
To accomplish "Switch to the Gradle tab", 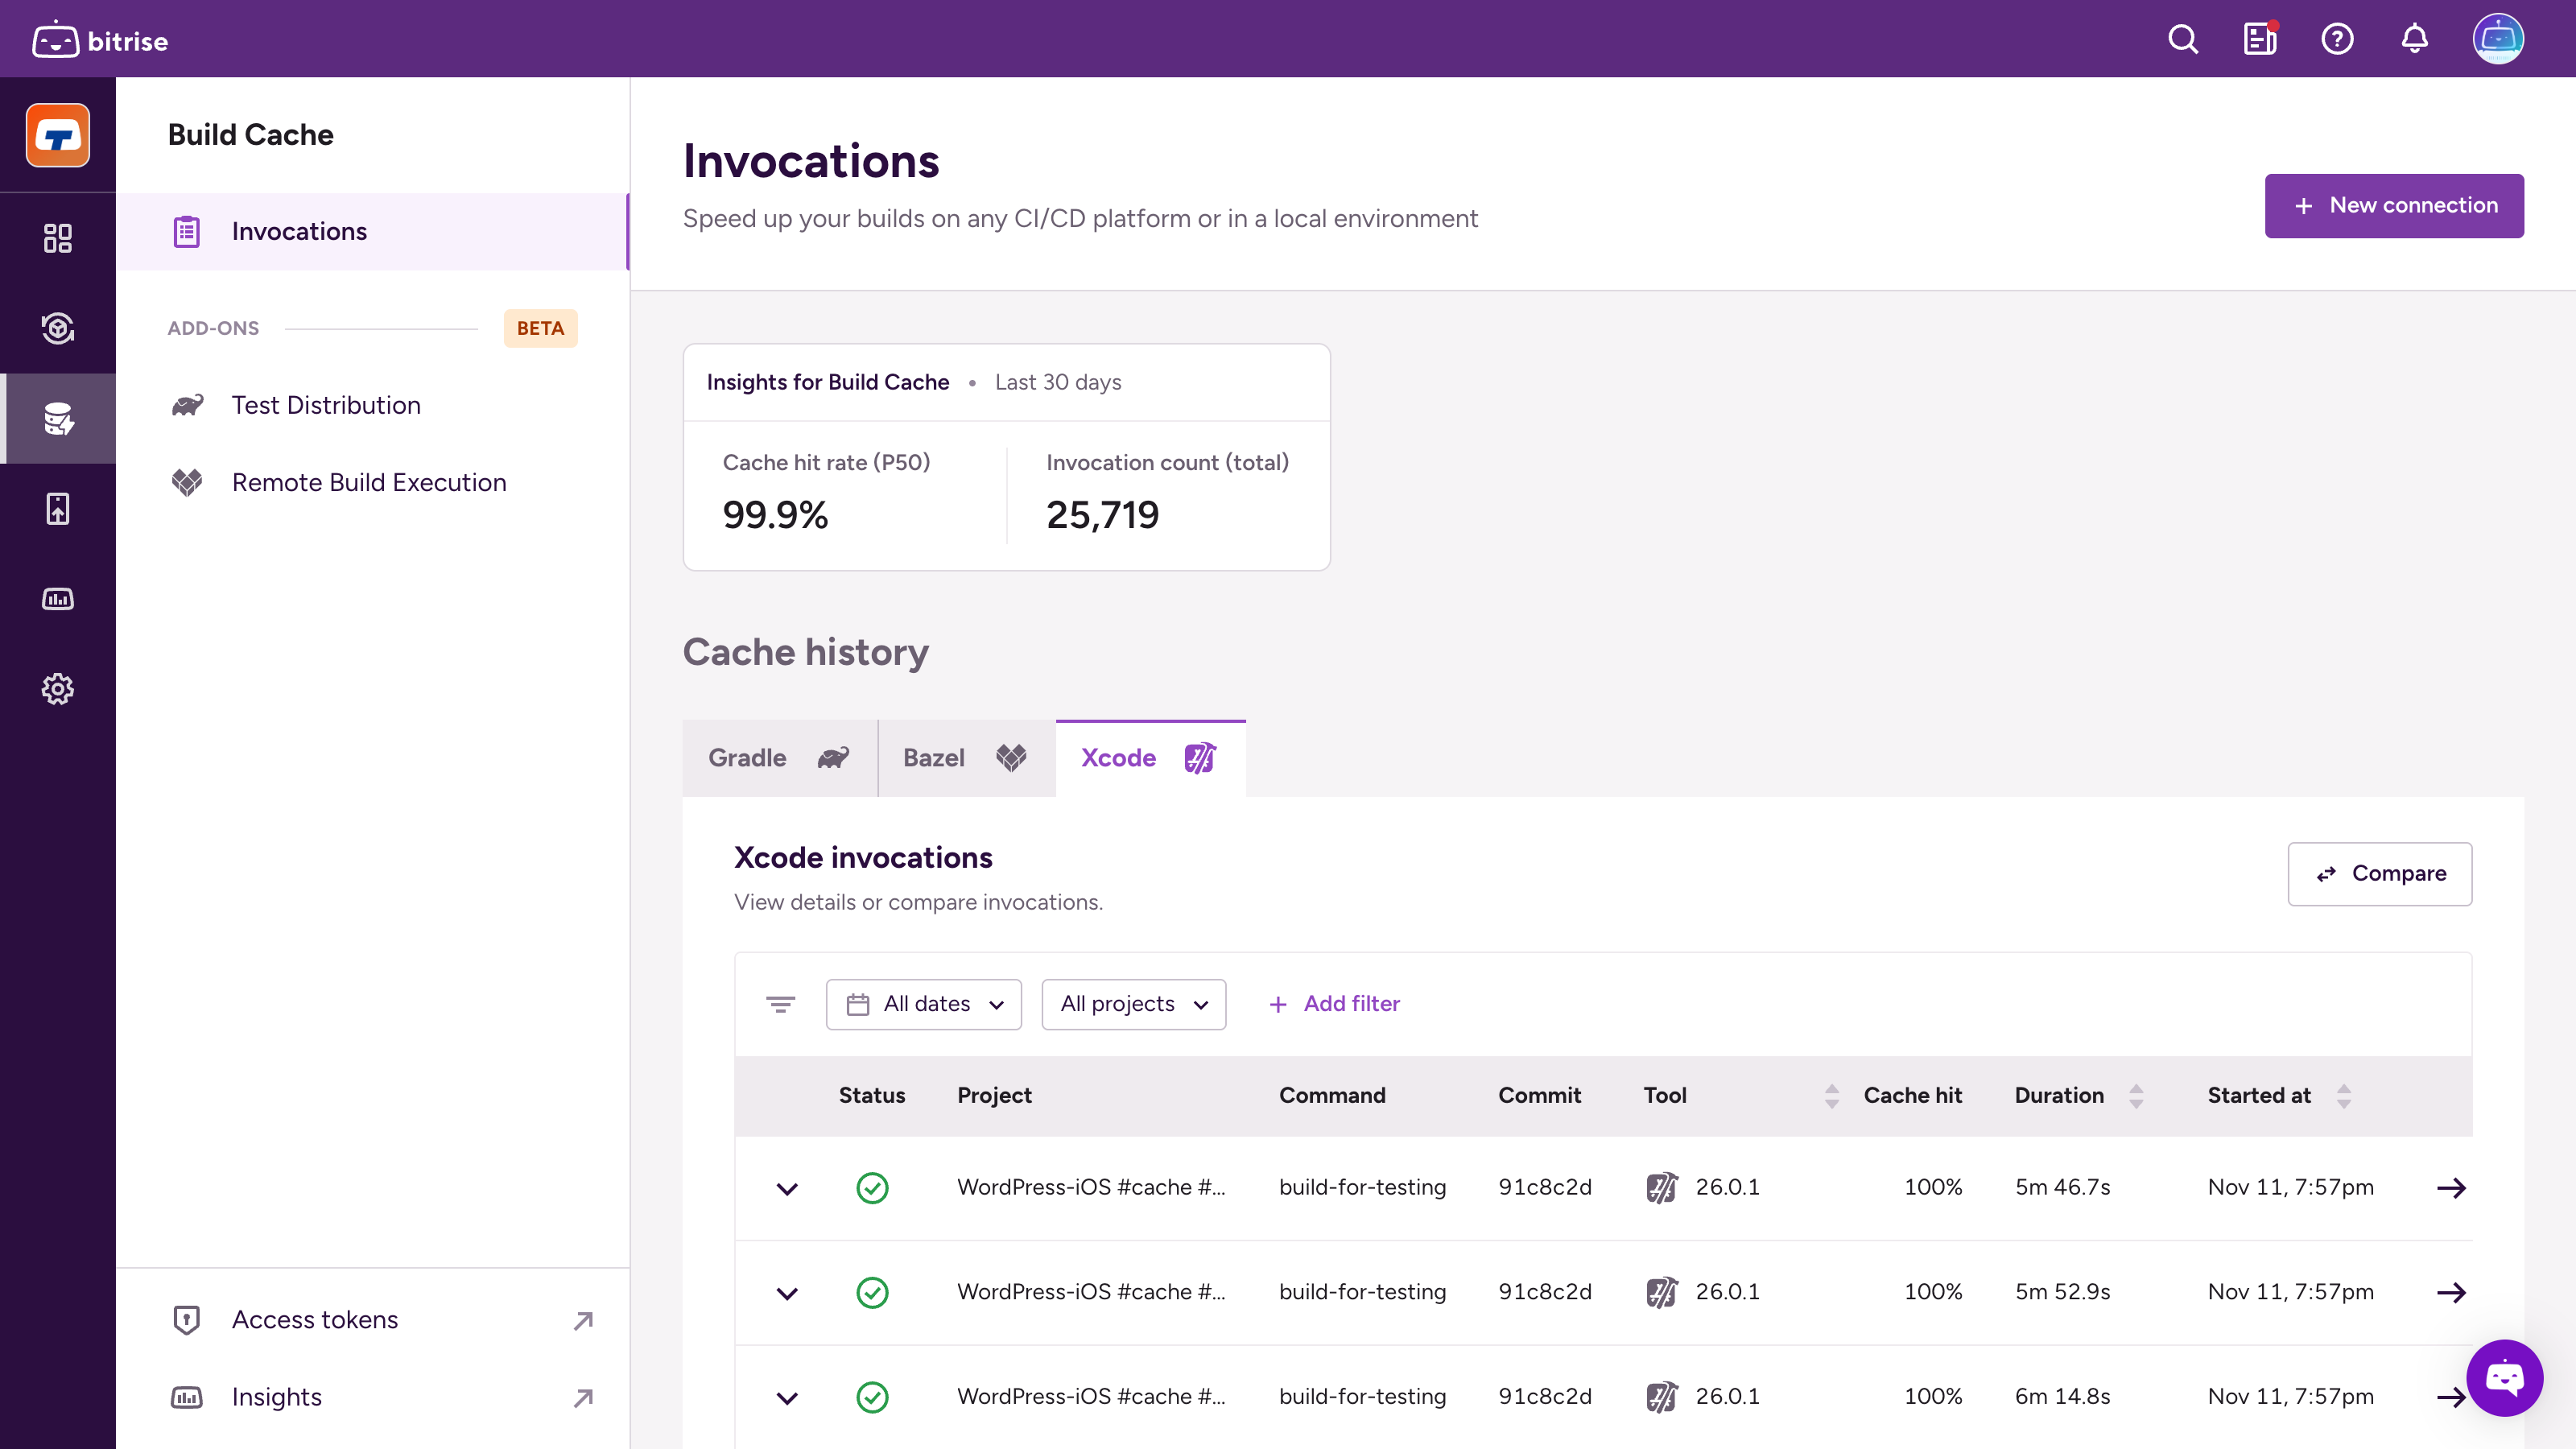I will coord(779,758).
